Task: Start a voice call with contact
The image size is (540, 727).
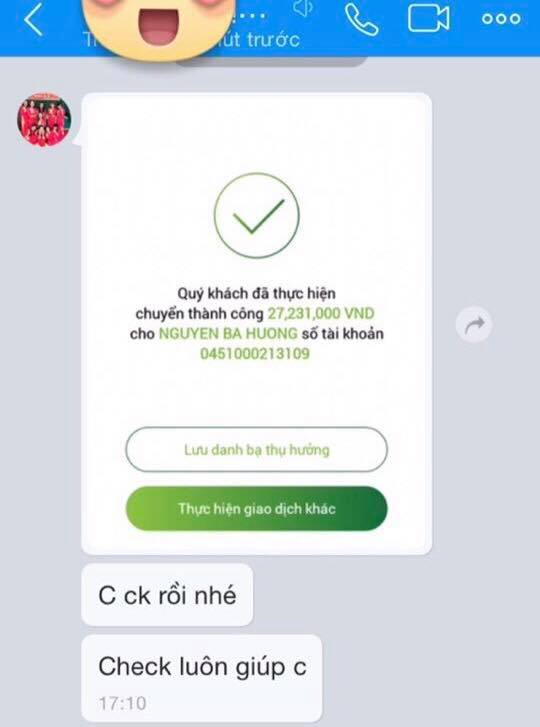Action: (x=362, y=19)
